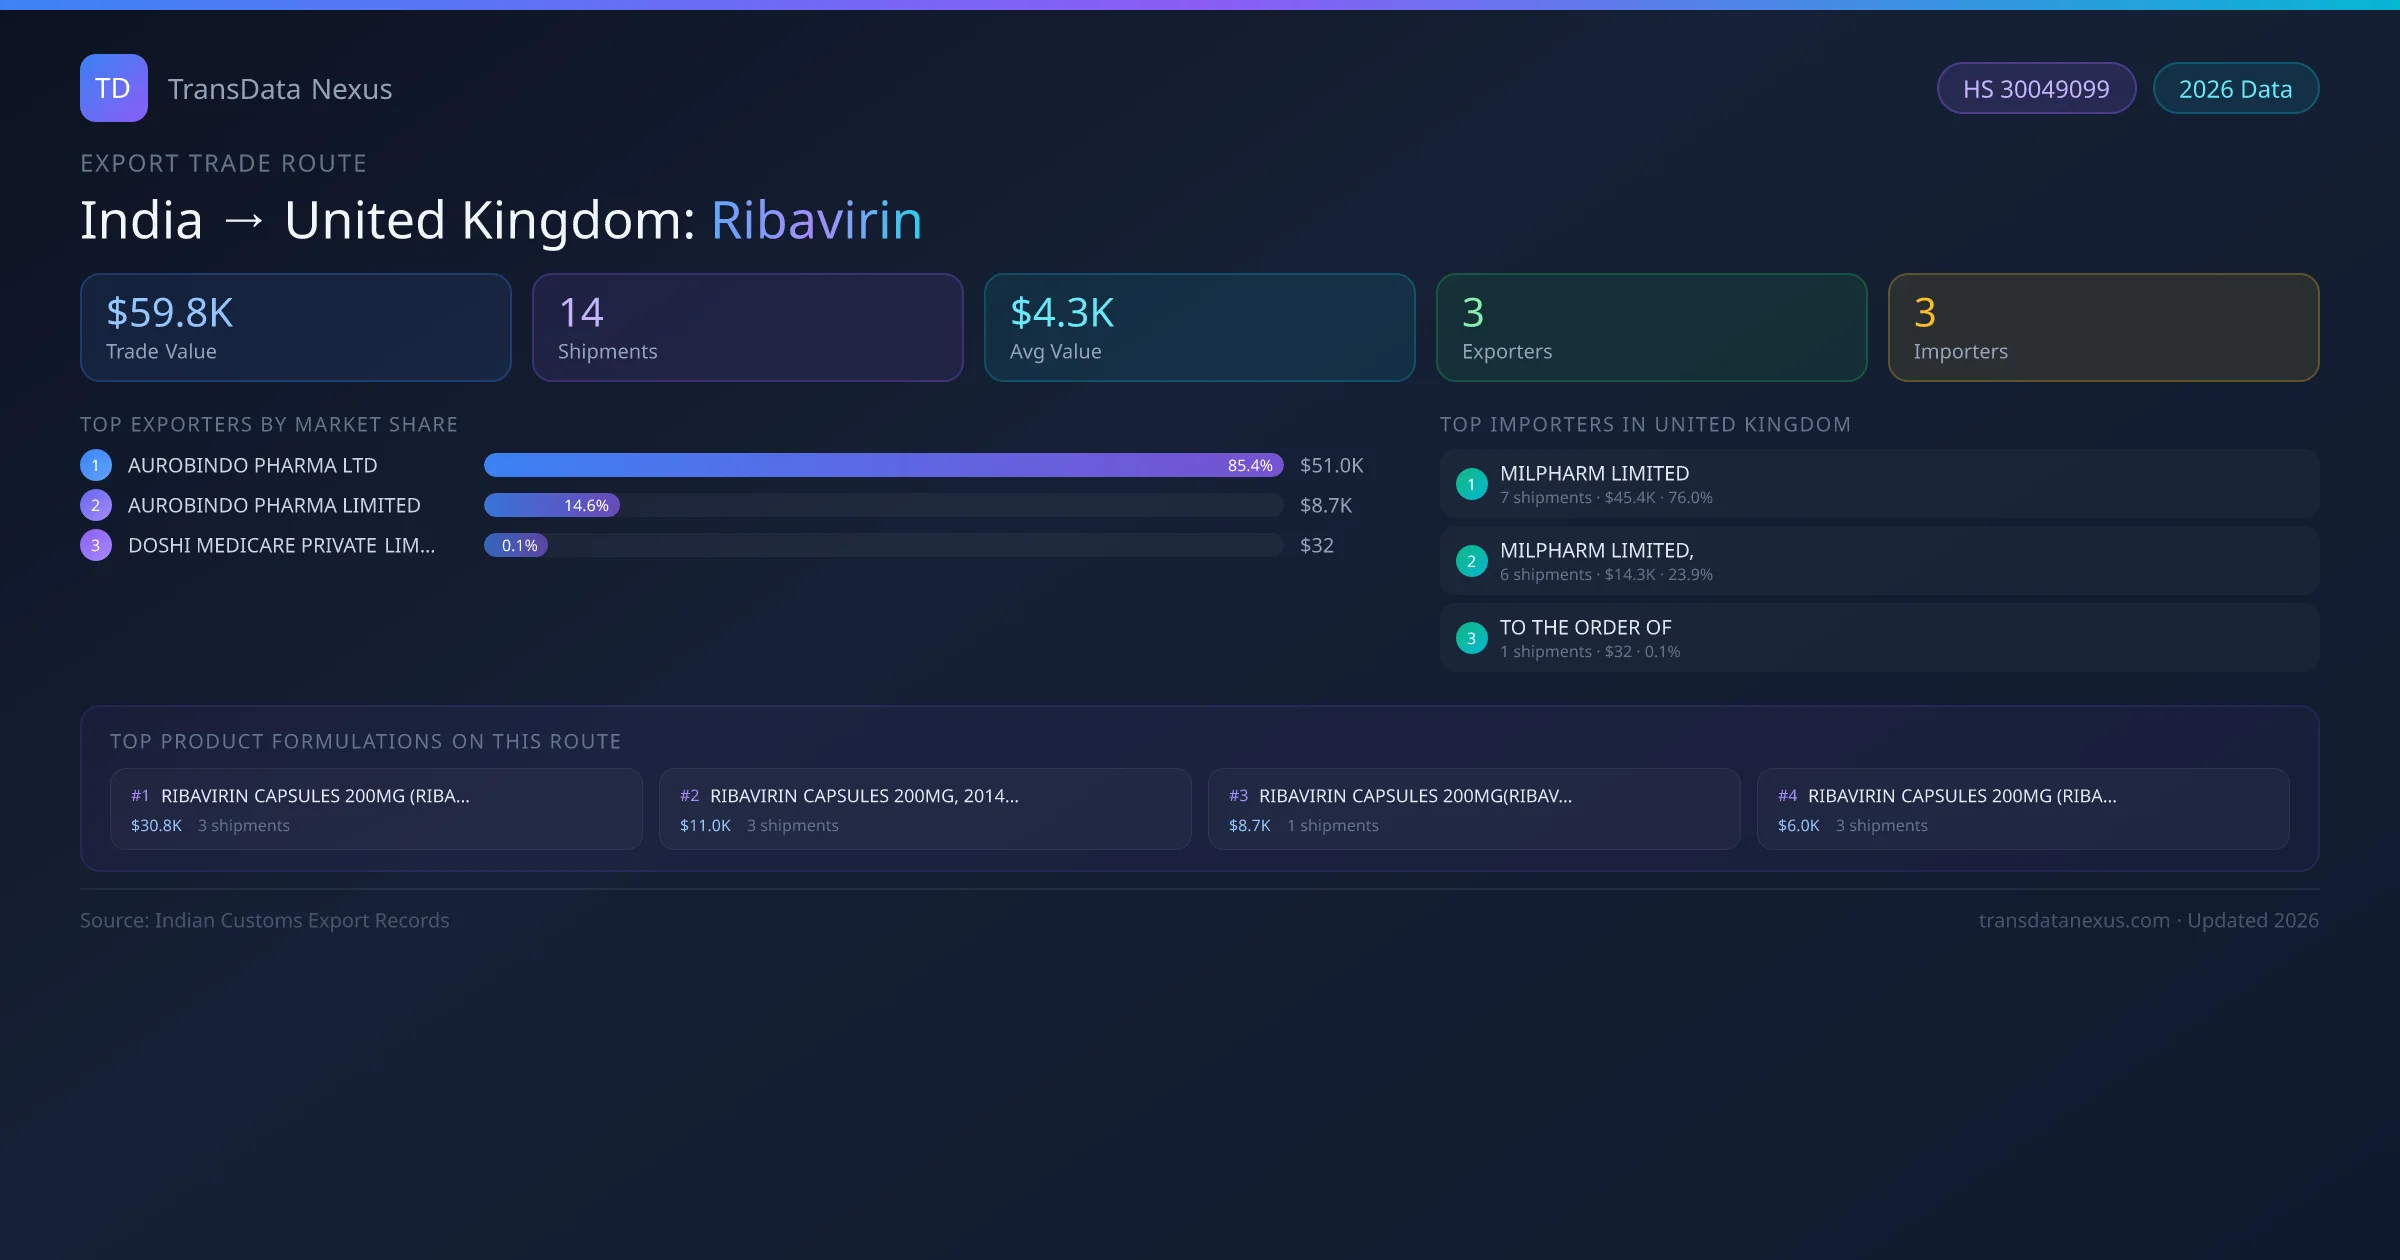Click rank 3 badge beside Doshi Medicare
Viewport: 2400px width, 1260px height.
click(x=96, y=545)
